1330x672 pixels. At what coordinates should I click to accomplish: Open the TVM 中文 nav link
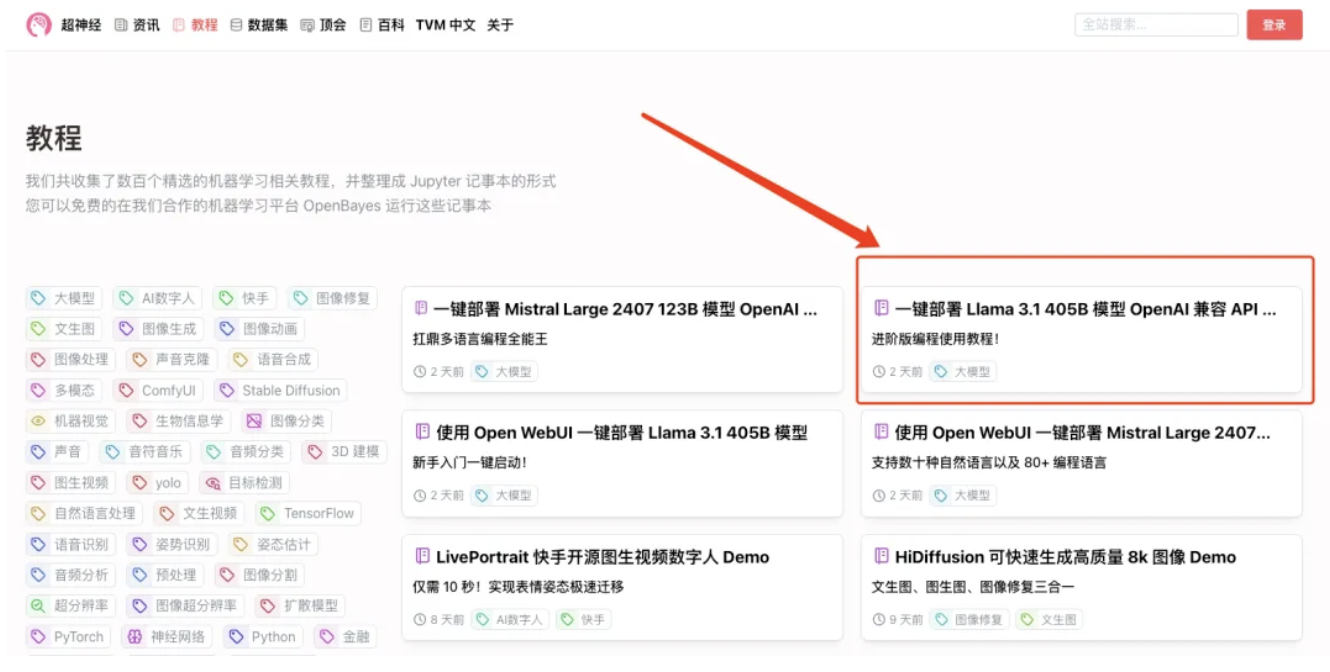pos(446,25)
